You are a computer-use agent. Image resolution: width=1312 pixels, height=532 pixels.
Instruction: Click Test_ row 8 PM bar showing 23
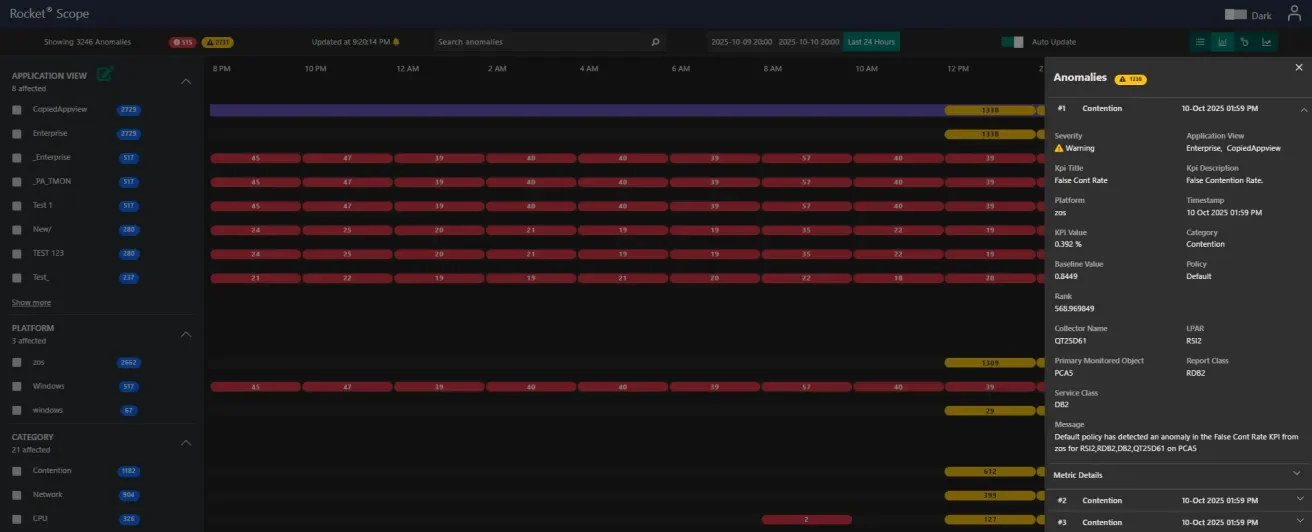pos(255,278)
